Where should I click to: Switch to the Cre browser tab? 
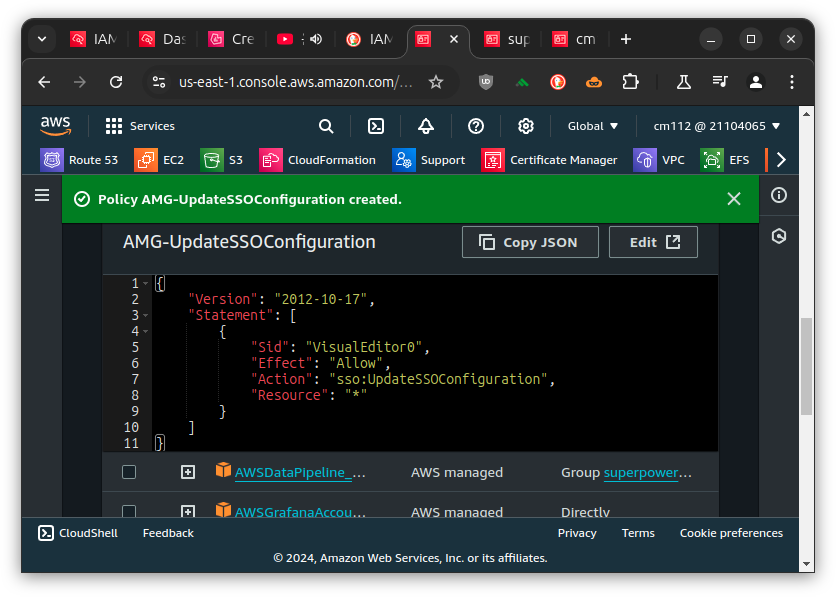231,39
